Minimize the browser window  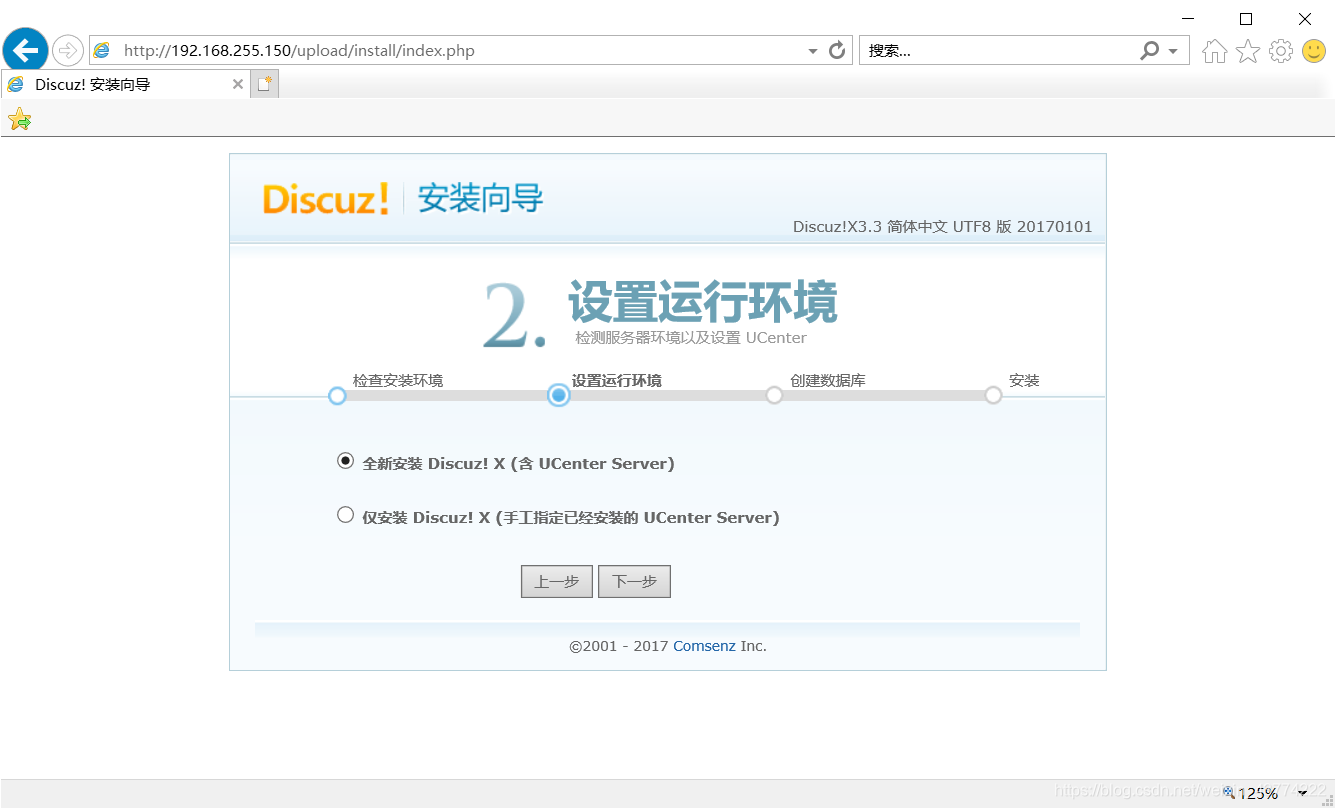tap(1187, 18)
